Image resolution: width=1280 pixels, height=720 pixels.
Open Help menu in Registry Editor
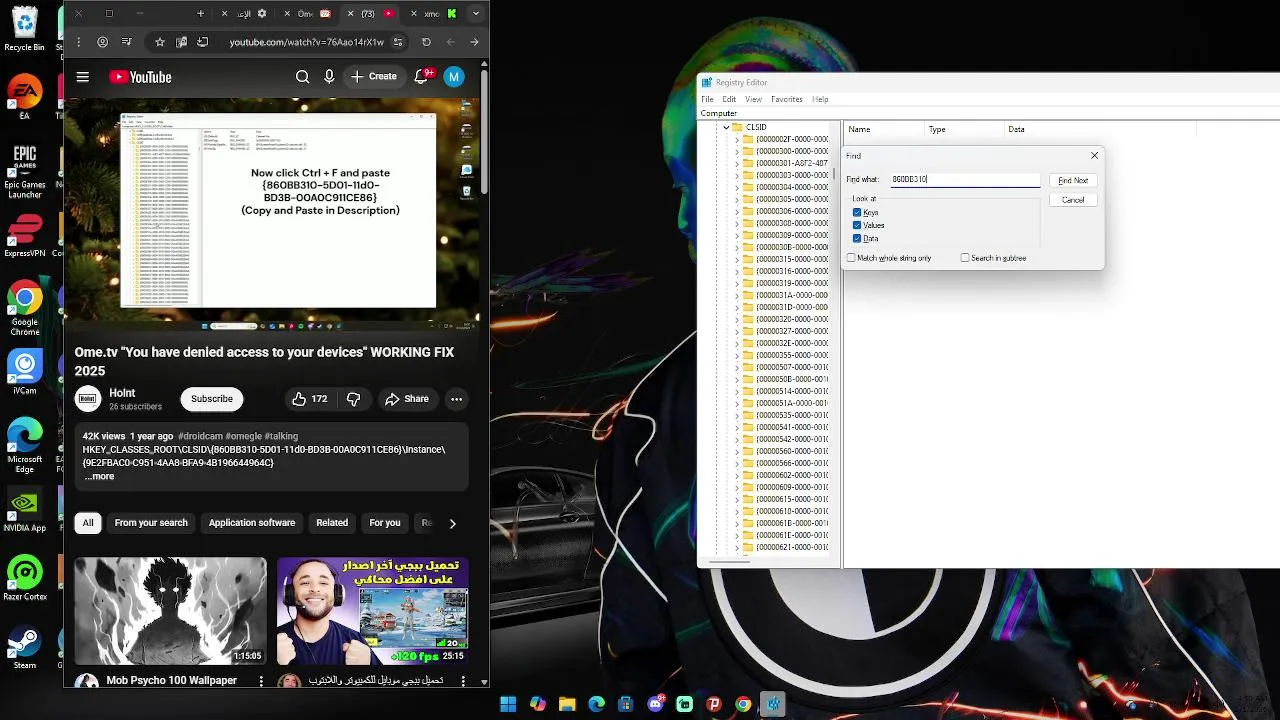click(820, 99)
